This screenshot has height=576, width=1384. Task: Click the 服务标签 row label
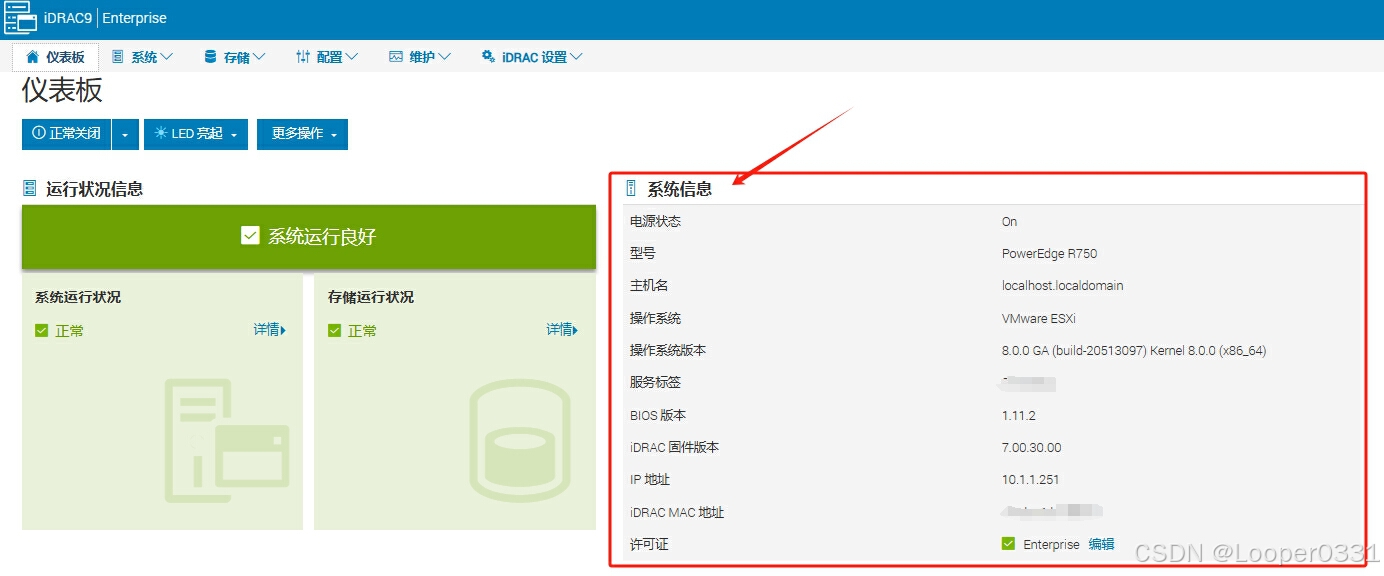pyautogui.click(x=655, y=383)
